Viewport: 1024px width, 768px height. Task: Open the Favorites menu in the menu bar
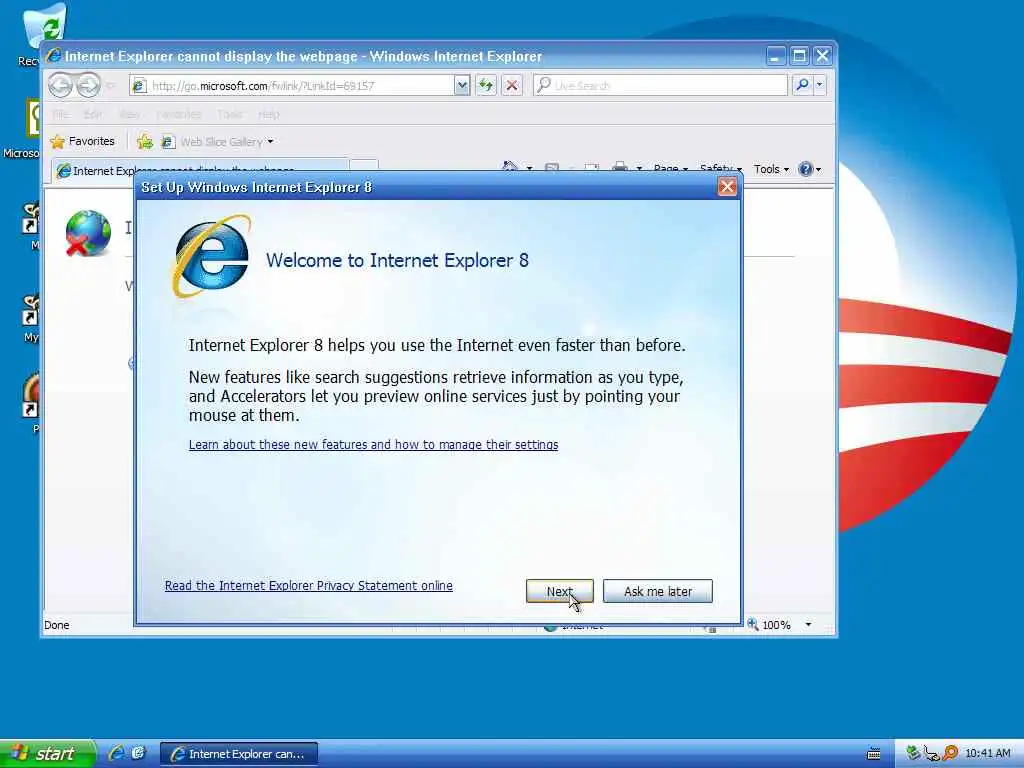179,114
